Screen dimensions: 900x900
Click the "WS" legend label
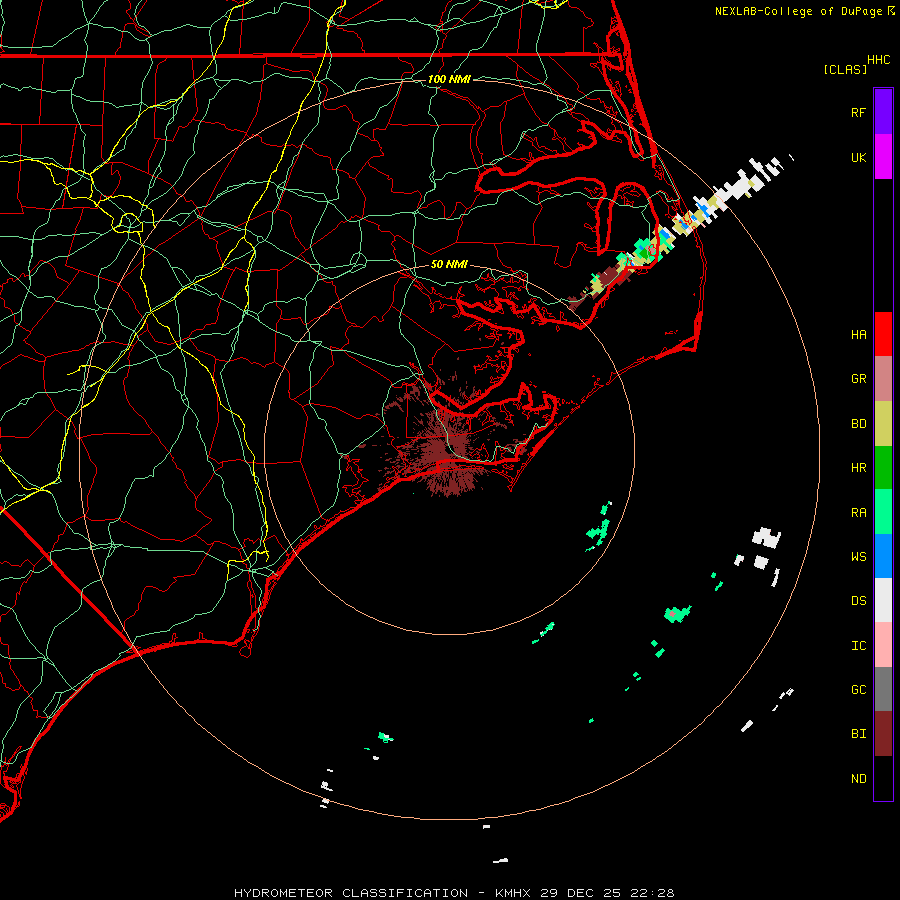(858, 557)
